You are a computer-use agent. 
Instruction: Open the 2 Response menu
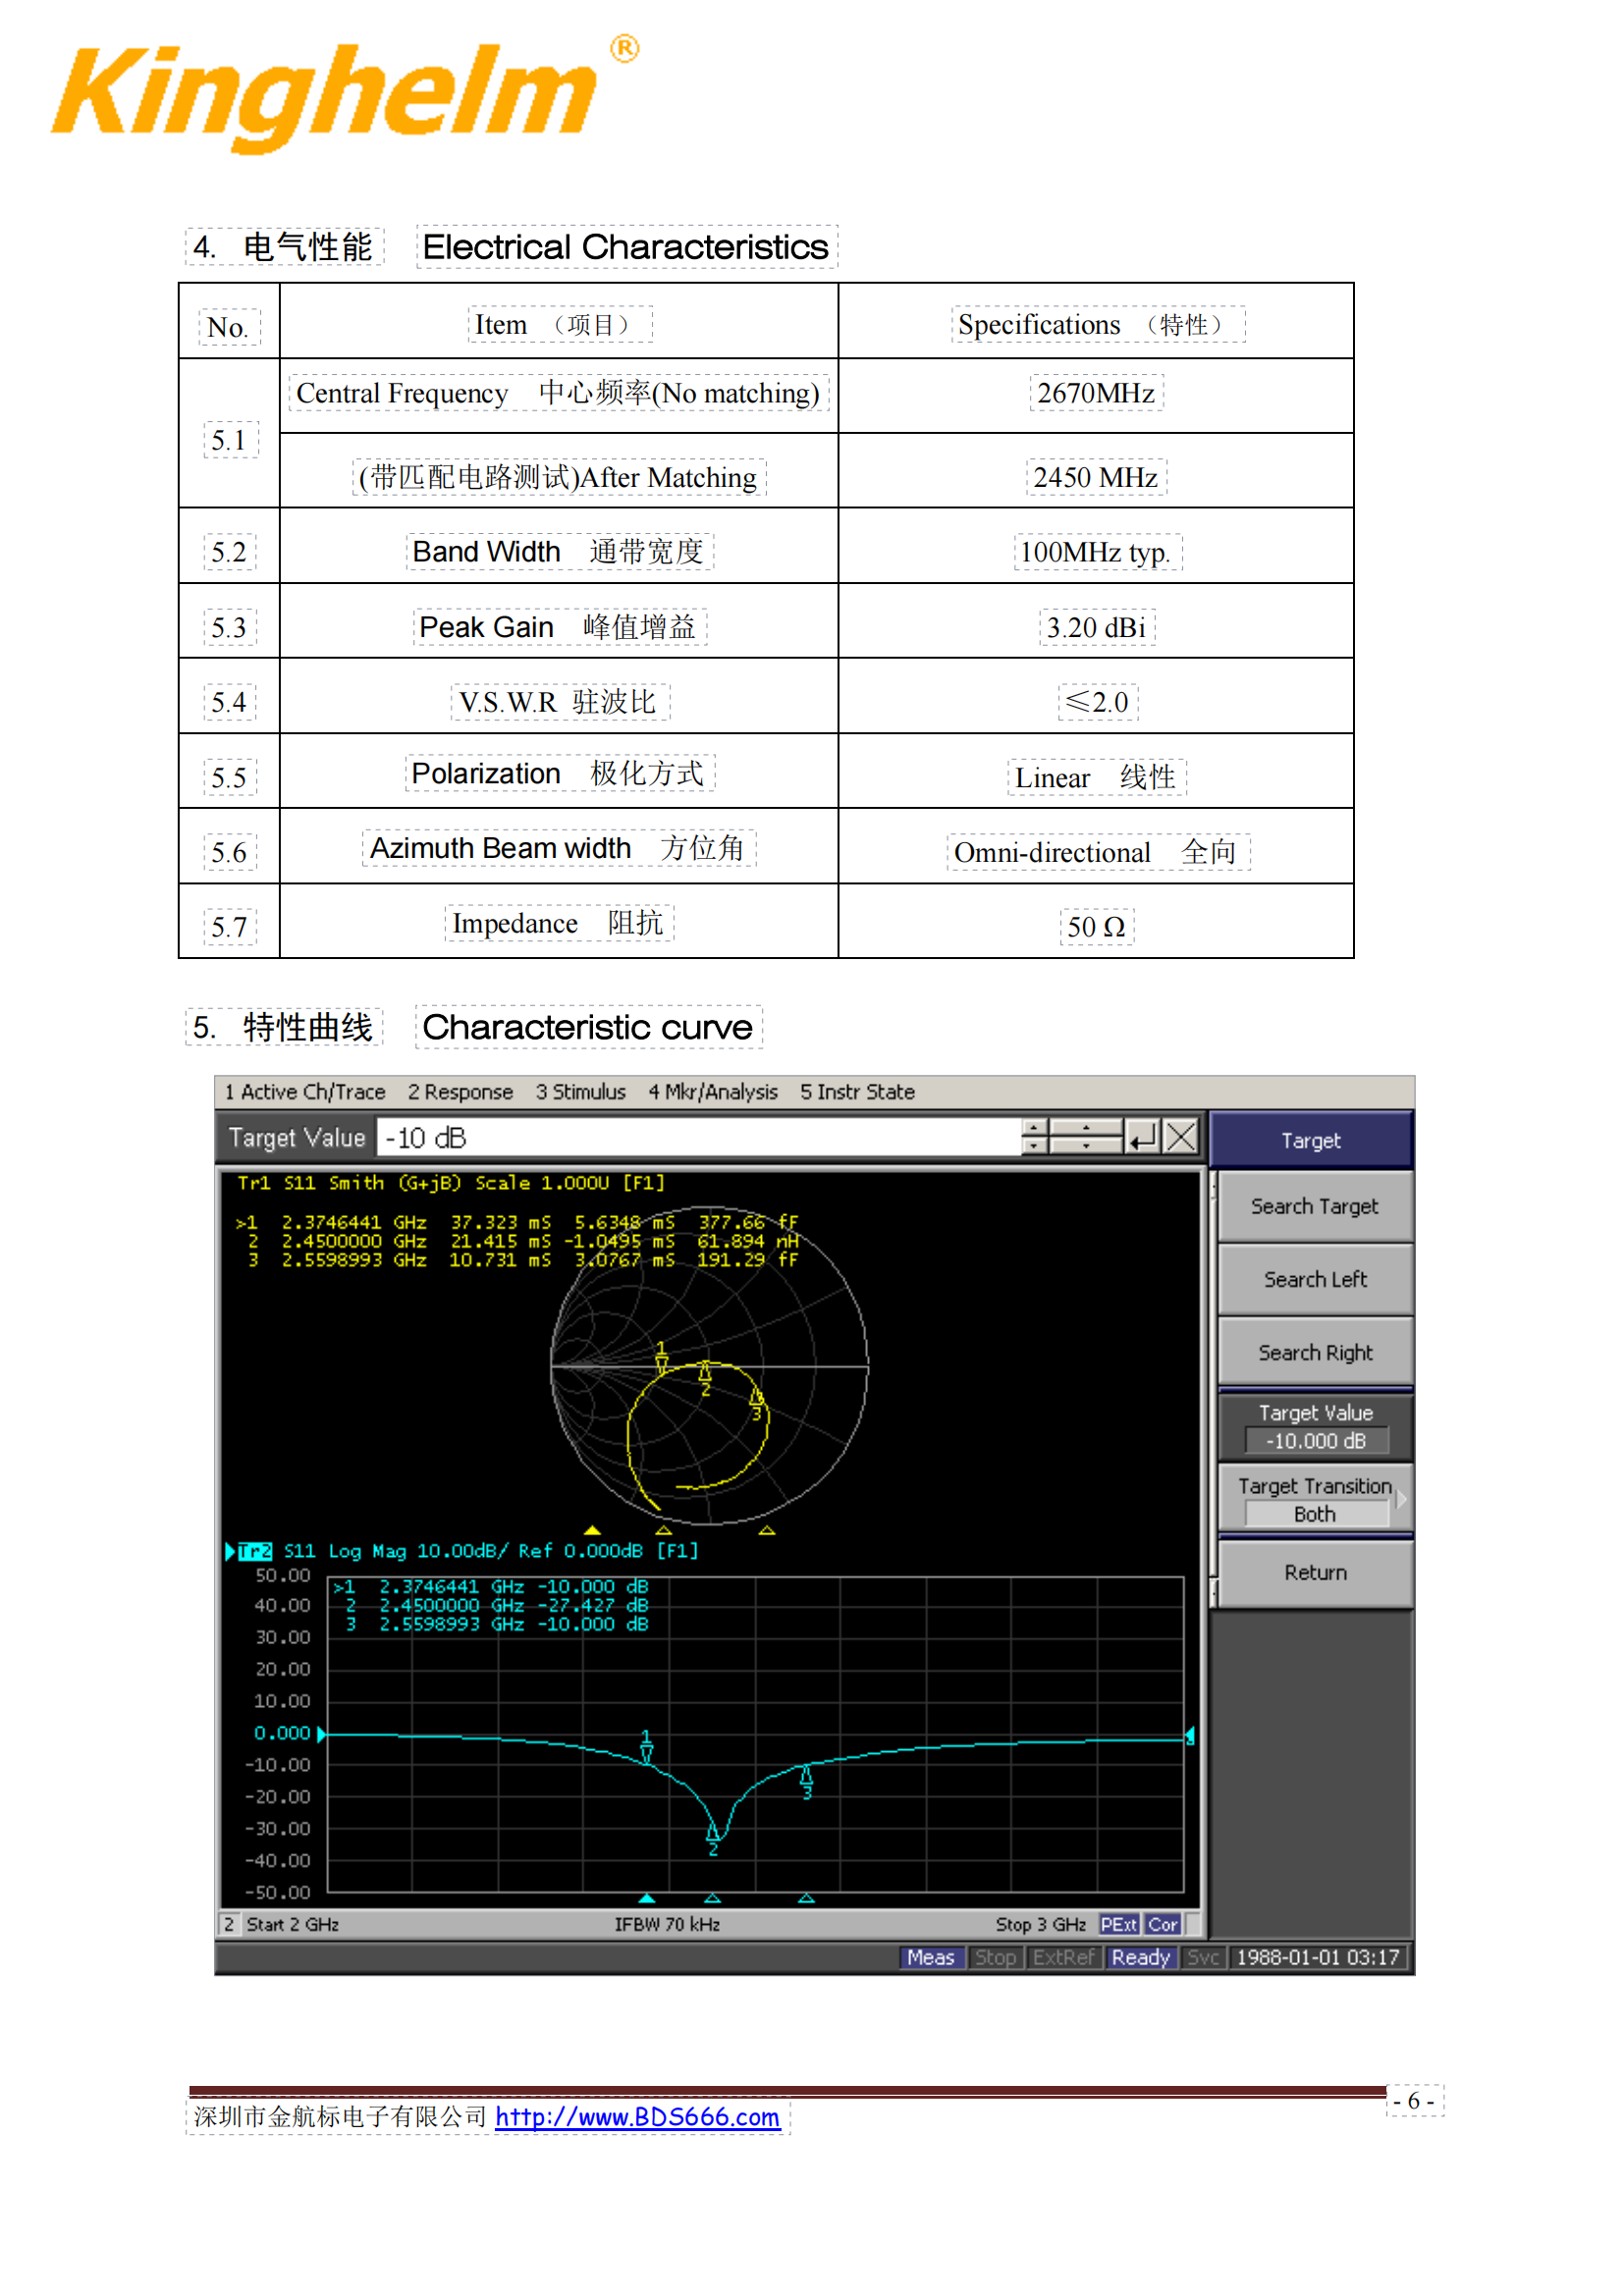pos(460,1092)
